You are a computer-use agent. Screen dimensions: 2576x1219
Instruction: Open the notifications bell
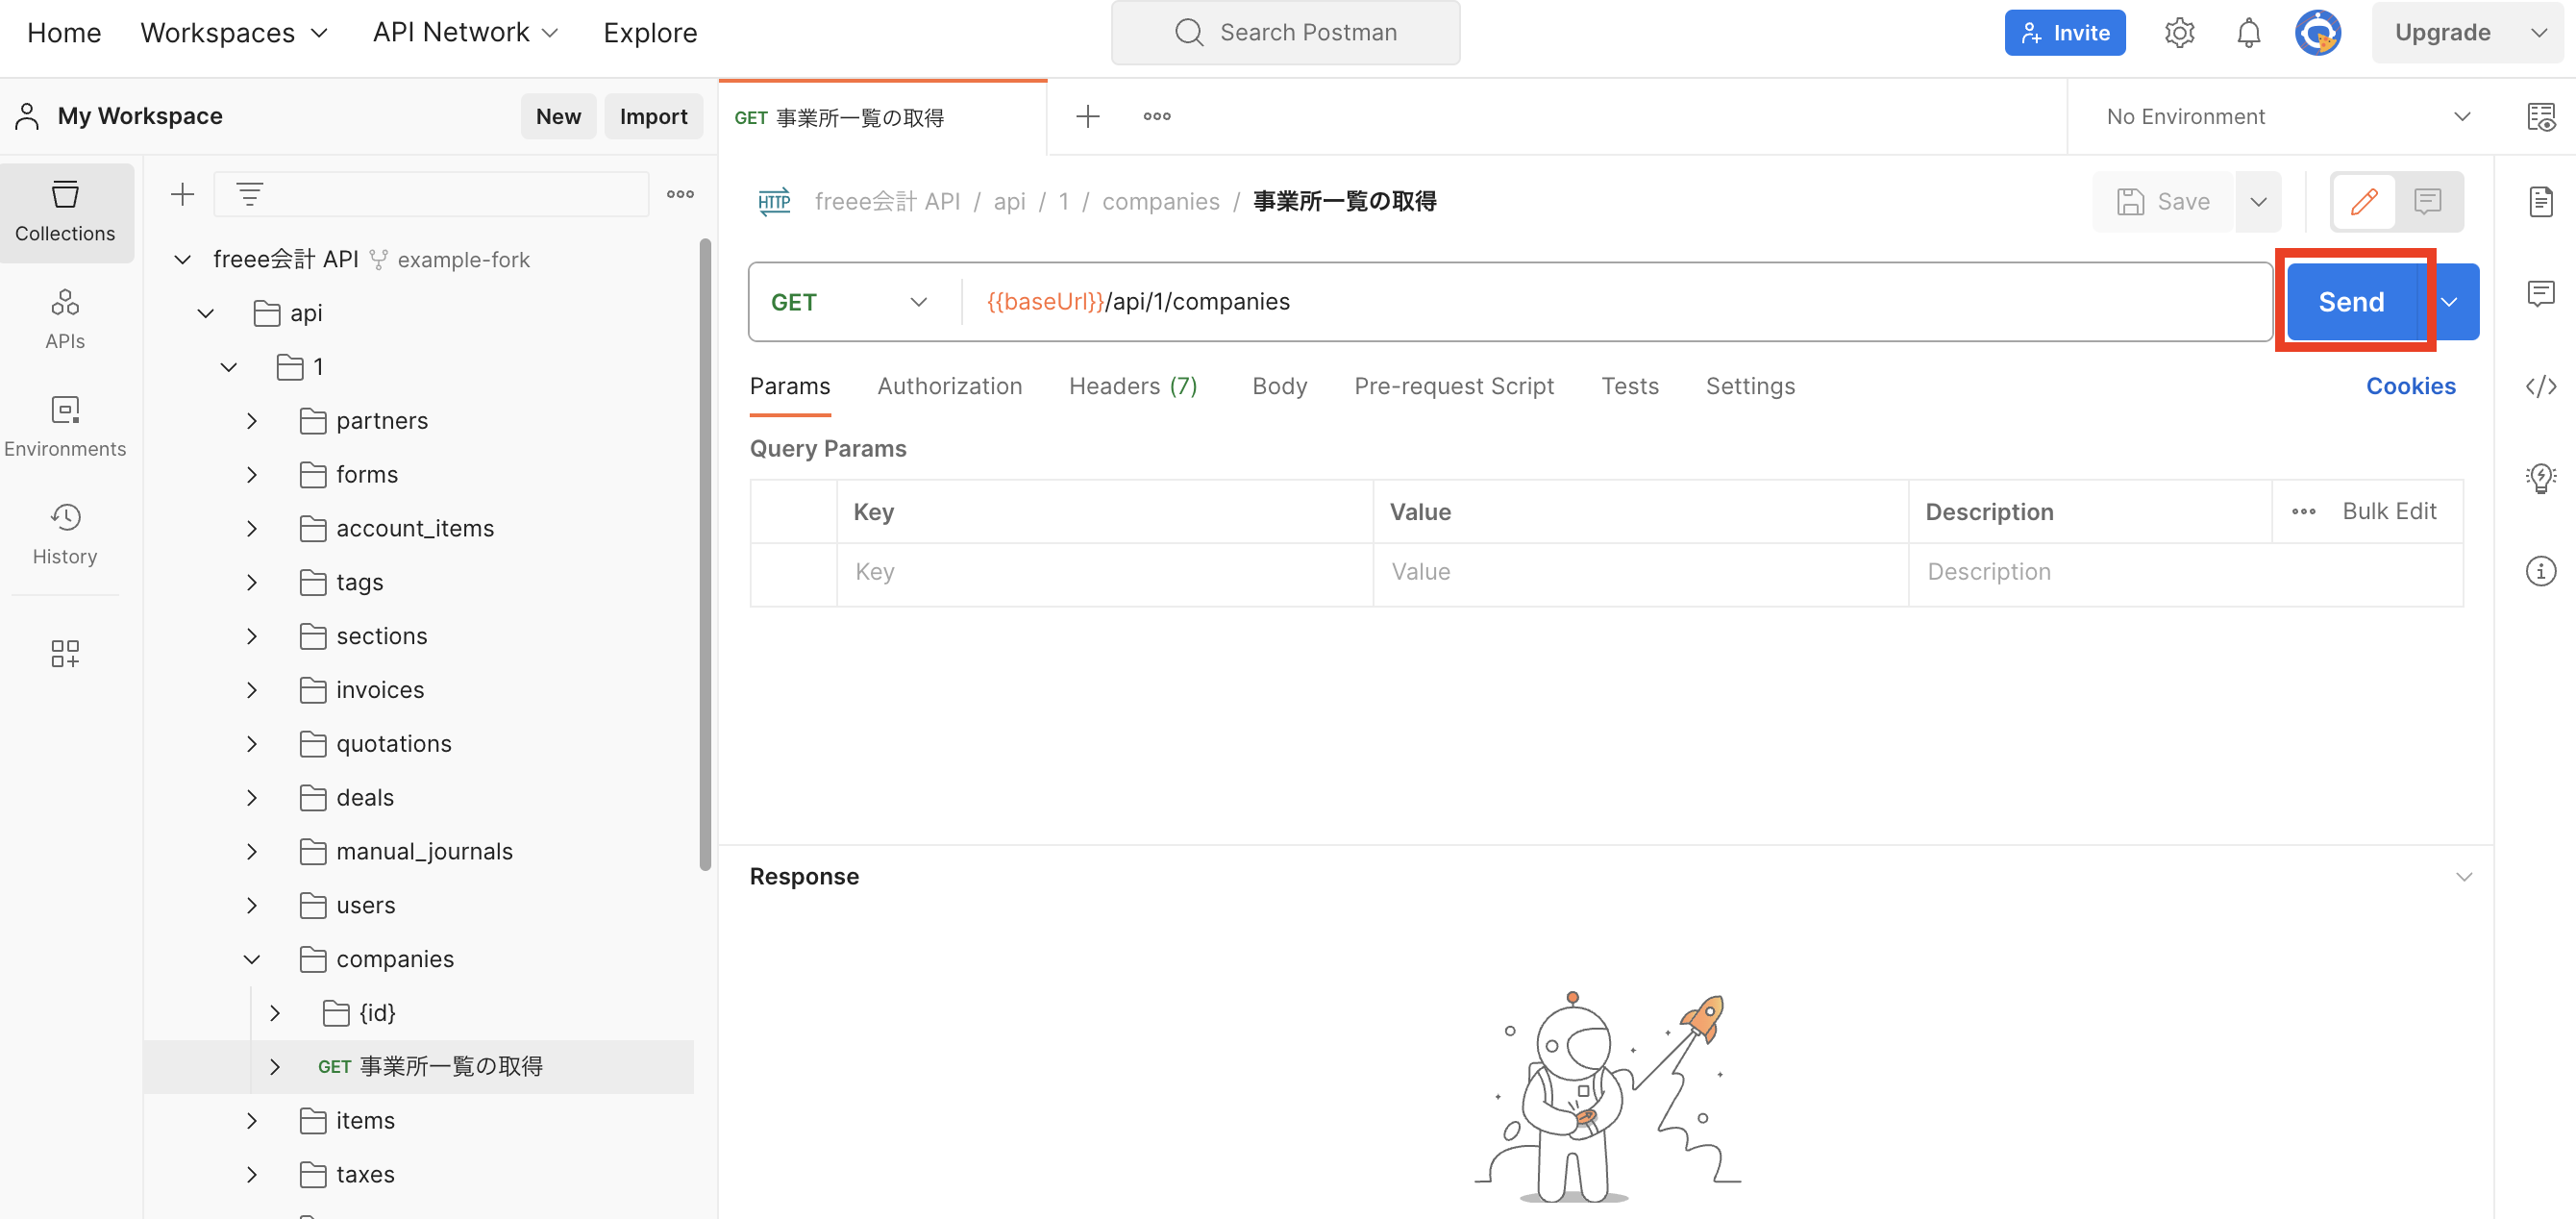2247,32
